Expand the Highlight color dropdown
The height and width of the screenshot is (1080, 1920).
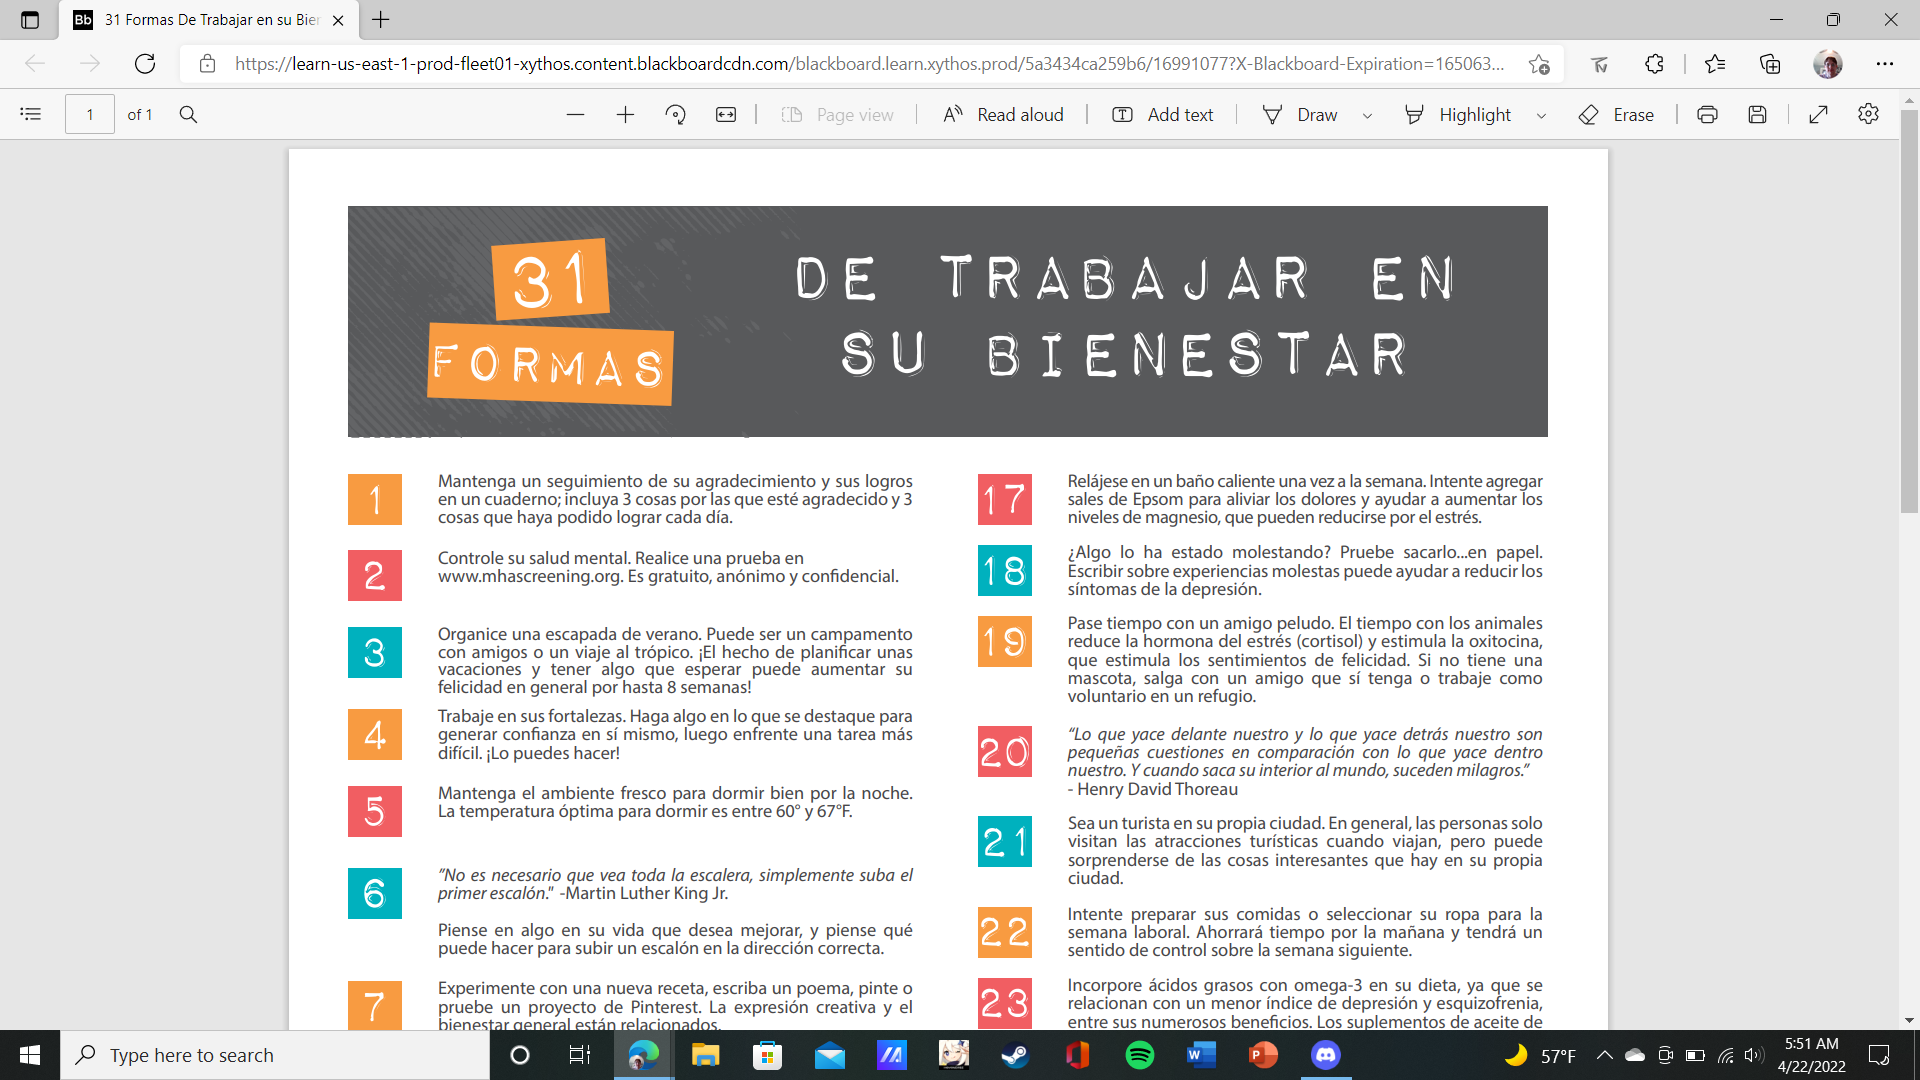coord(1541,116)
